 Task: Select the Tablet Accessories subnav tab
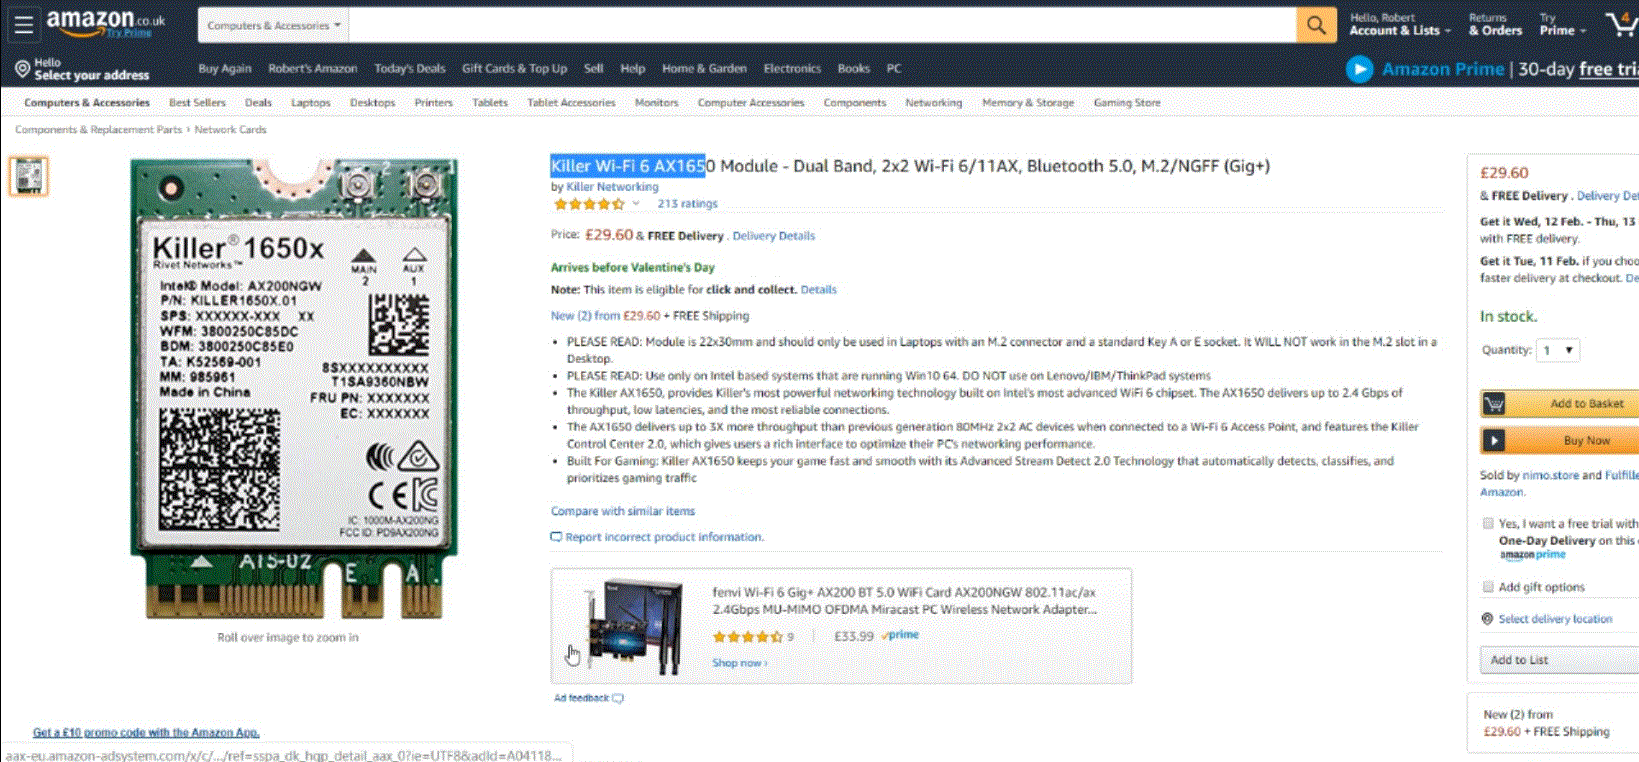(x=571, y=103)
